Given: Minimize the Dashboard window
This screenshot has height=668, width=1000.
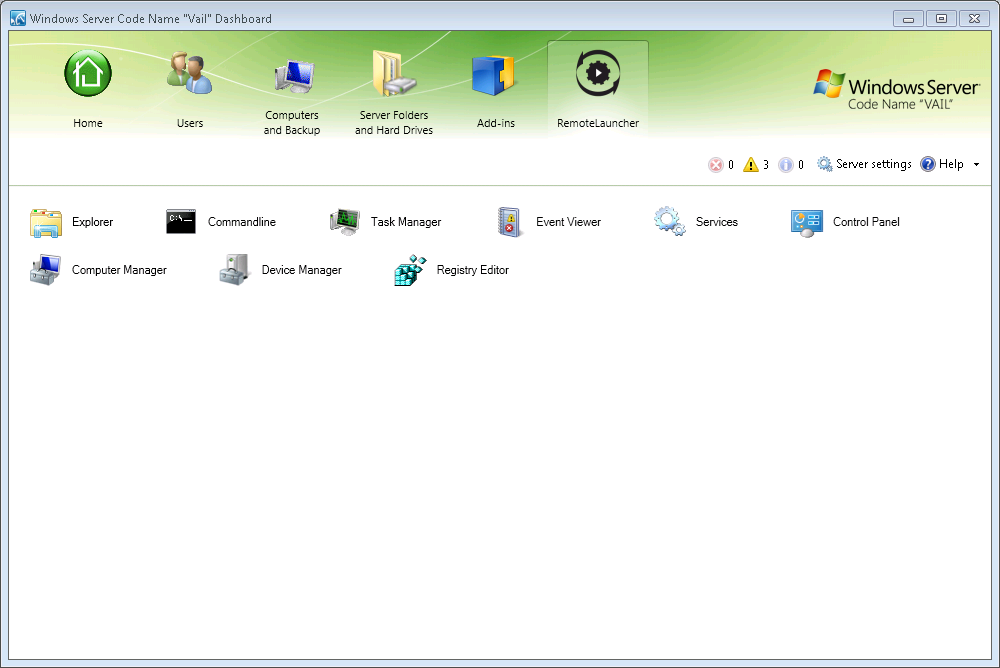Looking at the screenshot, I should (908, 19).
